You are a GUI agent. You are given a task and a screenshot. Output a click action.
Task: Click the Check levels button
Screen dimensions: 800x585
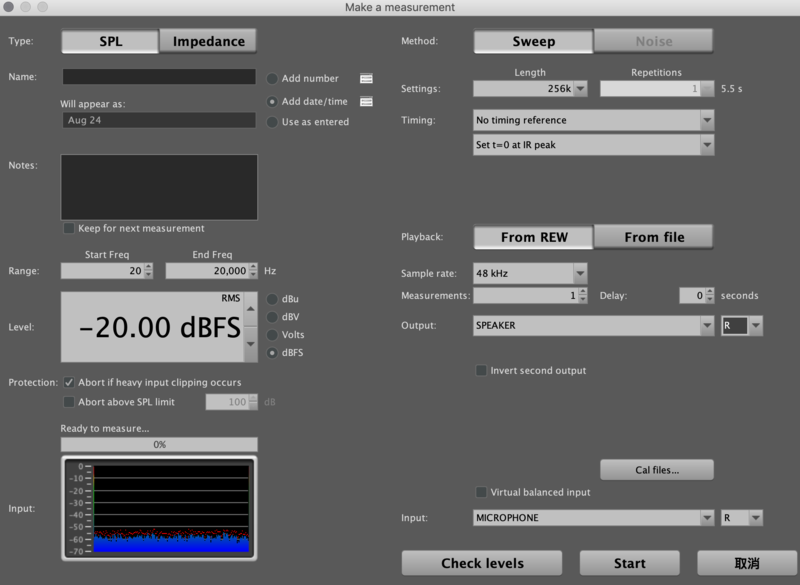482,563
